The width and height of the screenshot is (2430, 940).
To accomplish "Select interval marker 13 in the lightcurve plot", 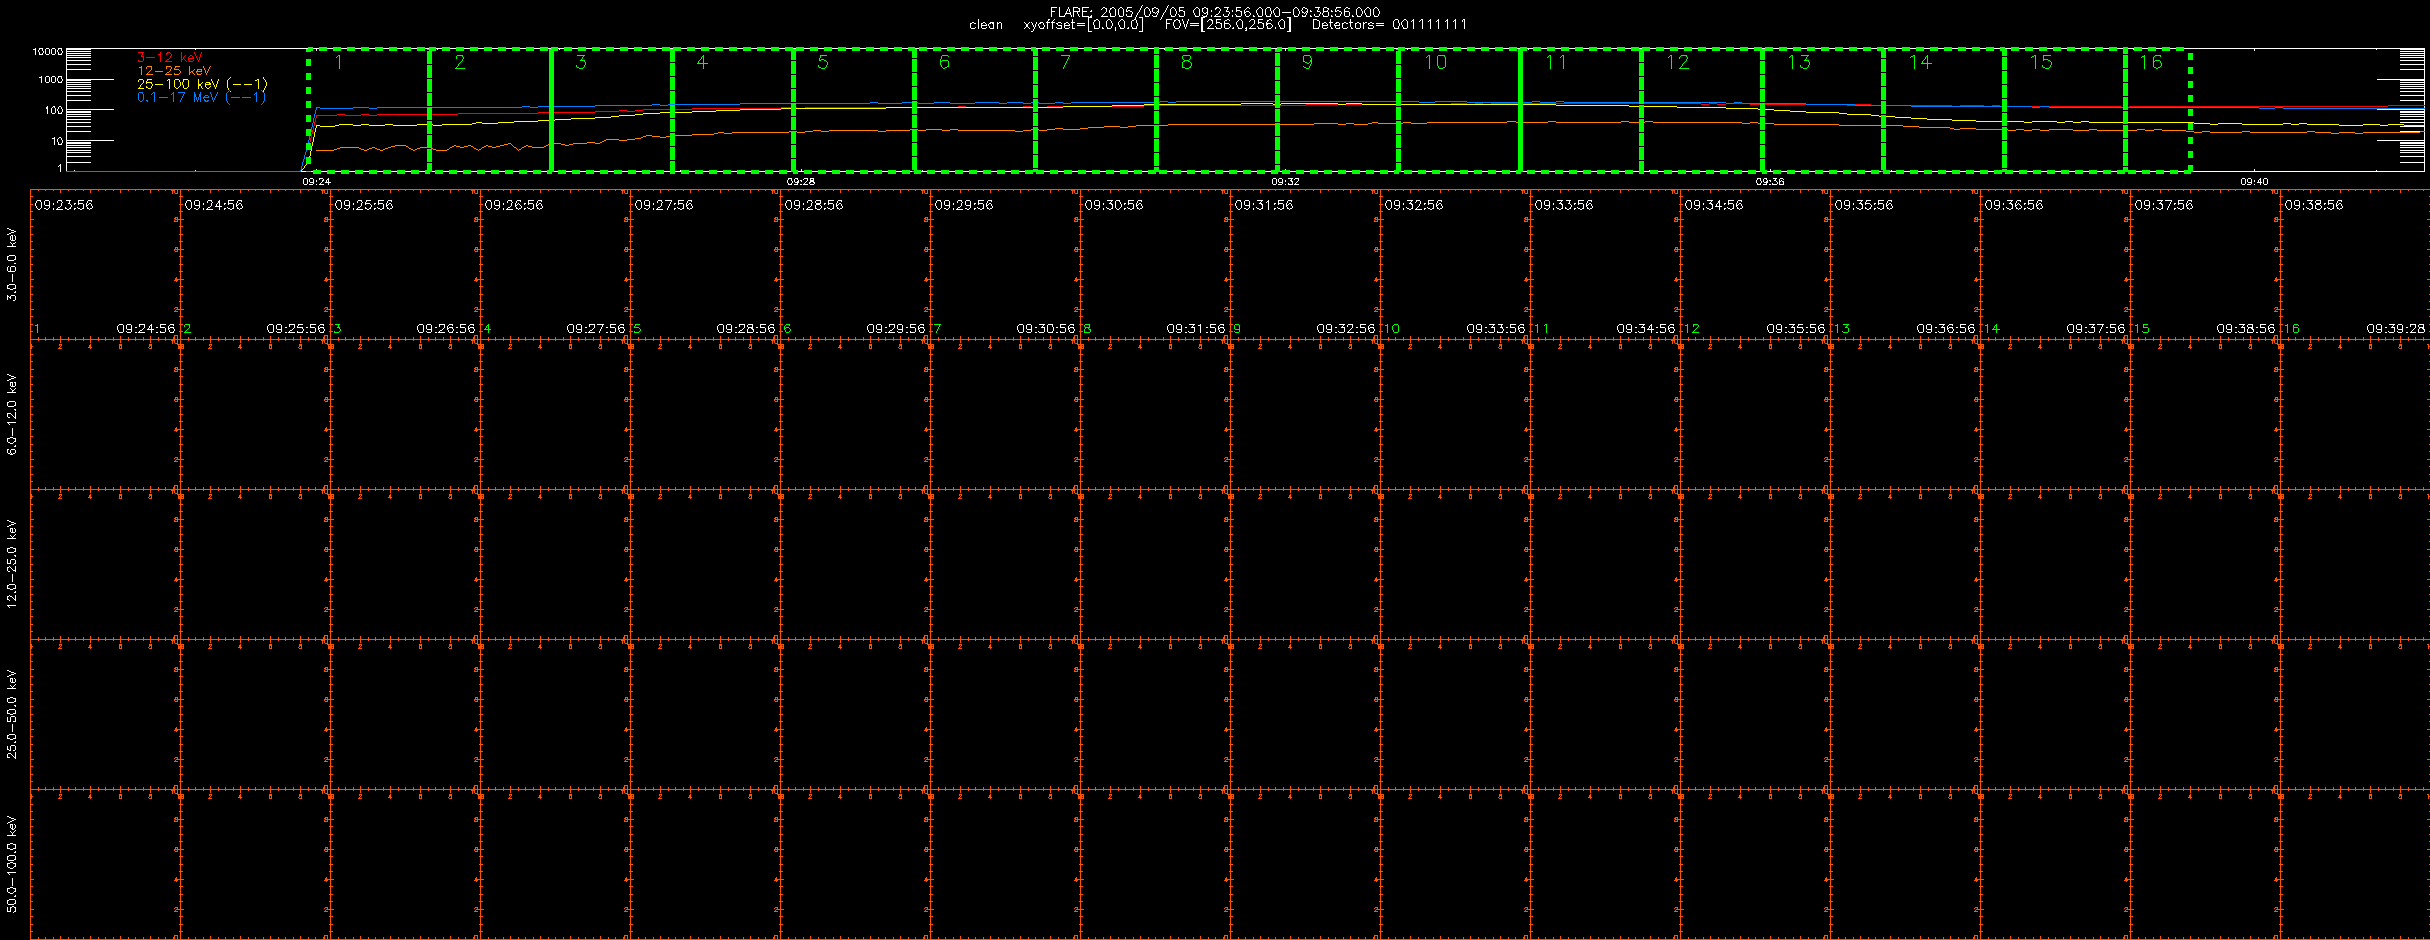I will click(1799, 63).
